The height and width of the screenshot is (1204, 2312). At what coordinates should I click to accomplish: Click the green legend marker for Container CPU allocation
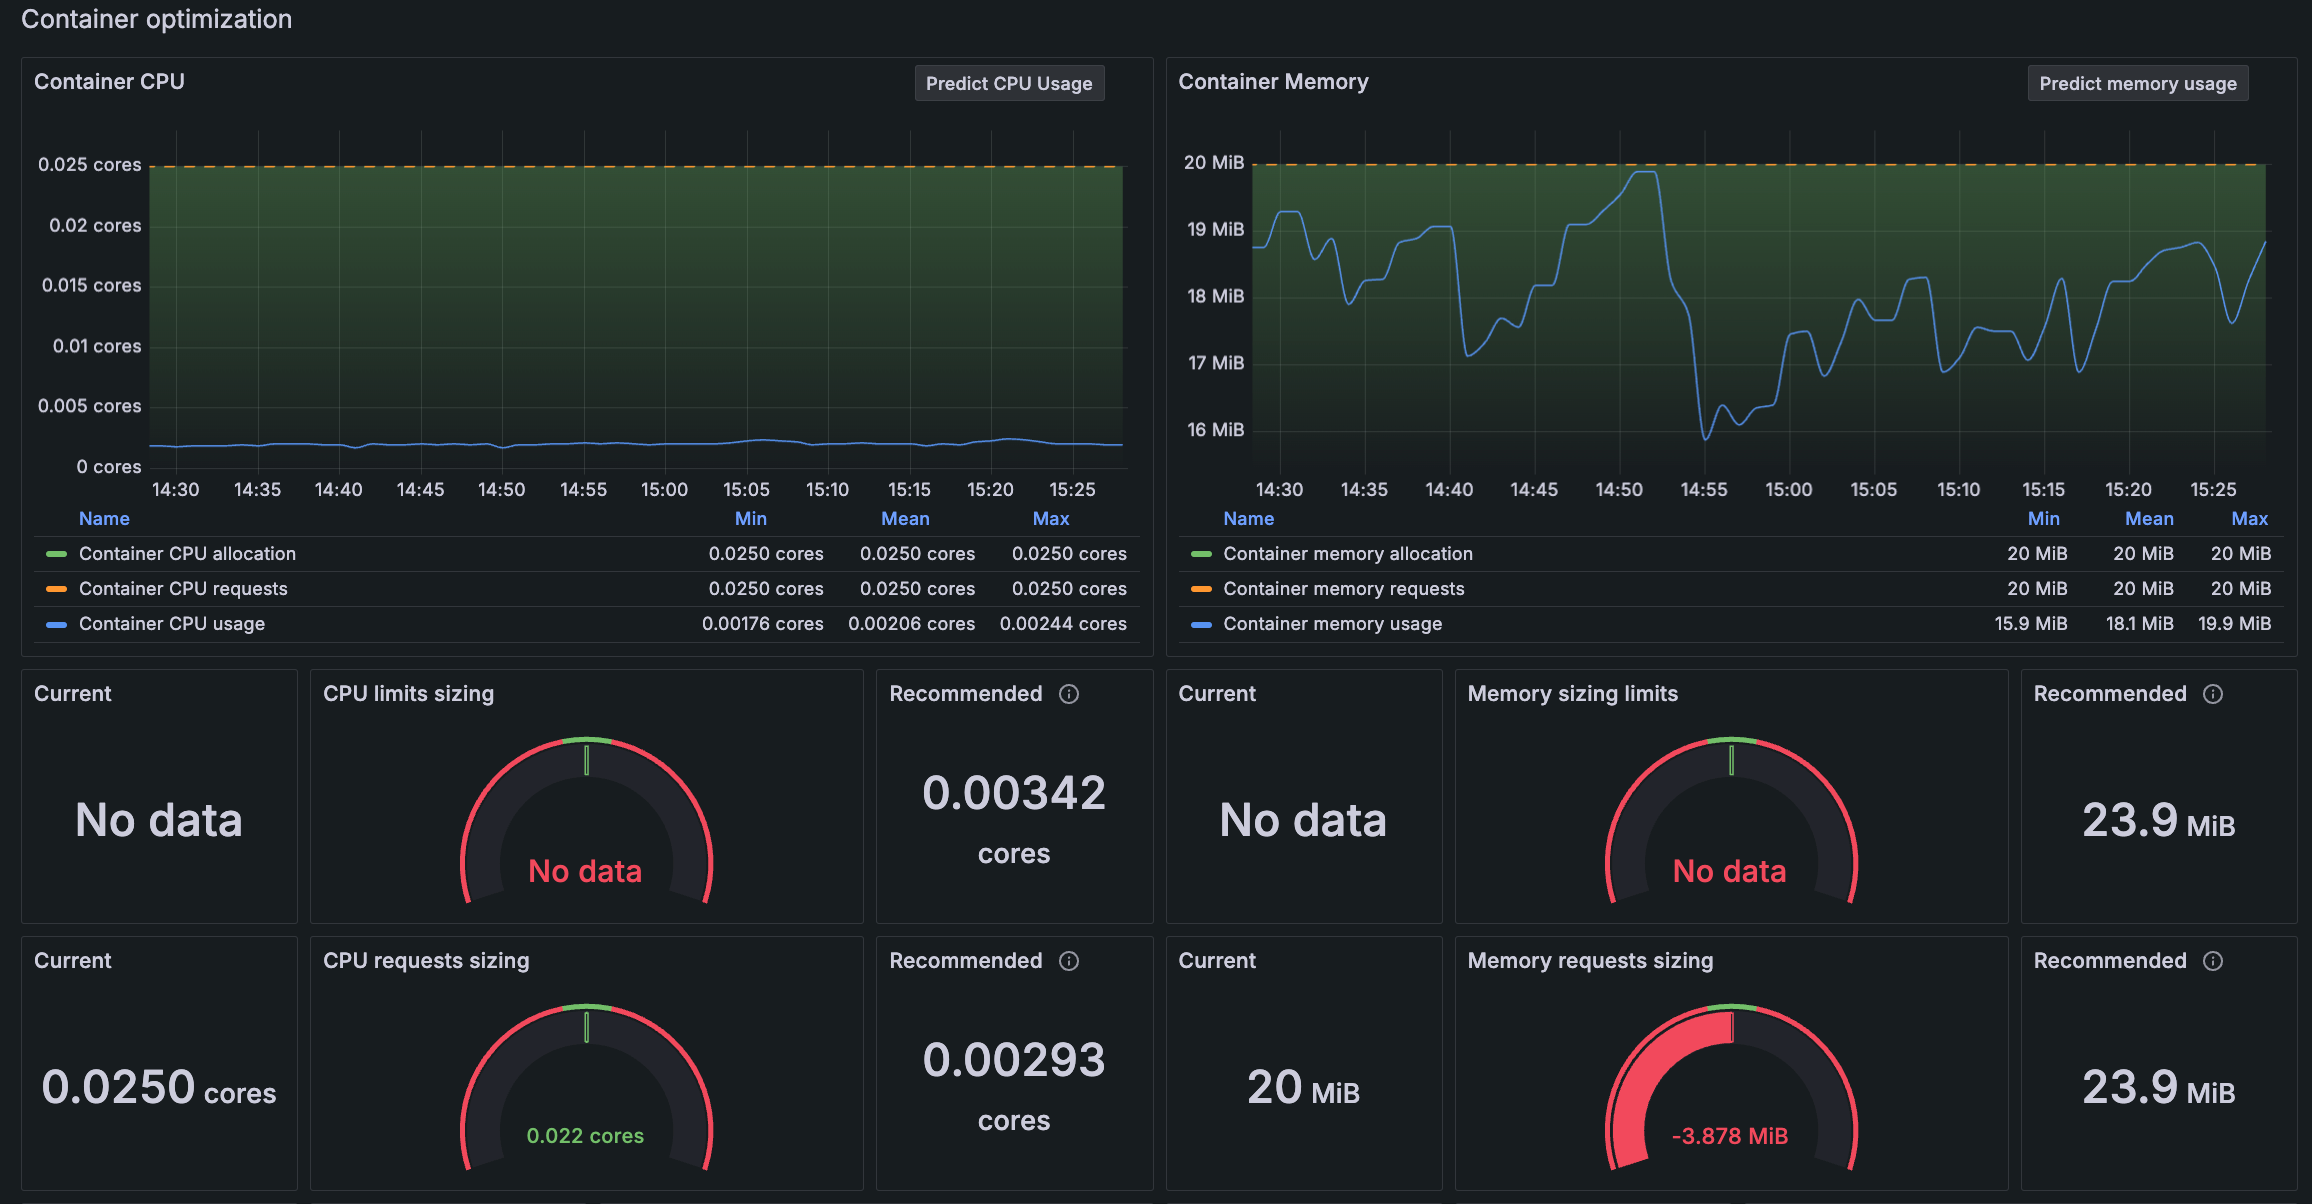(x=58, y=553)
